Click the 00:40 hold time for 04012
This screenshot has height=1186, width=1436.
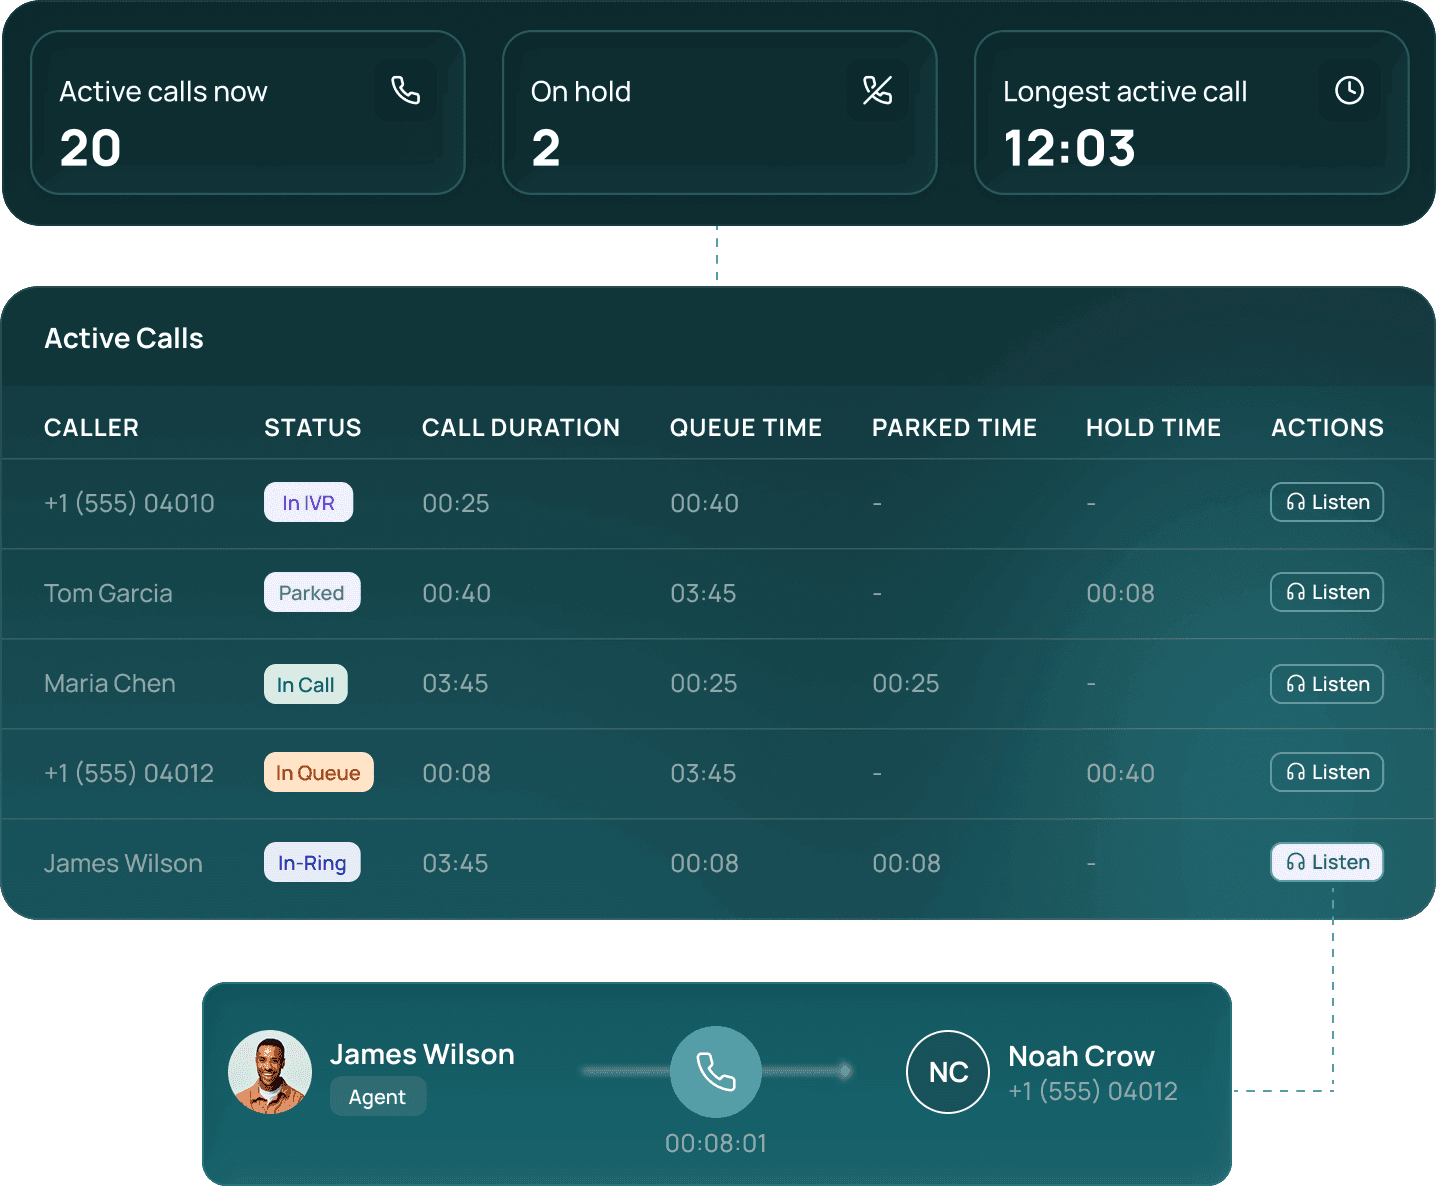pyautogui.click(x=1121, y=773)
